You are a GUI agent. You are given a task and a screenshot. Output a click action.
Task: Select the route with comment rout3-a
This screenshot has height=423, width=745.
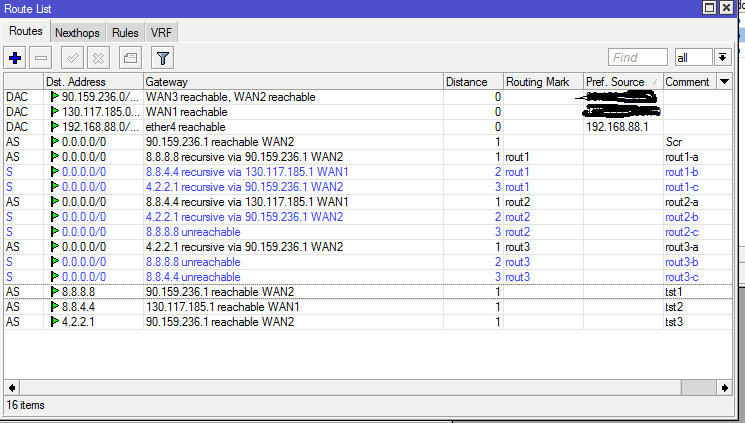pos(368,247)
